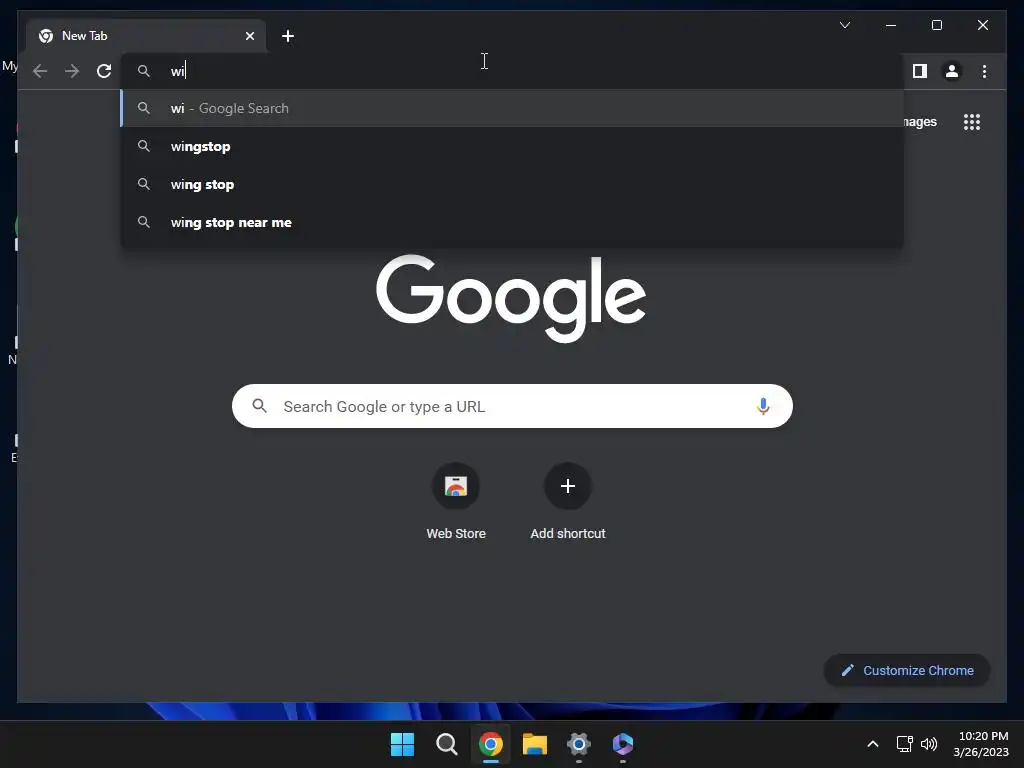Choose the "wing stop near me" suggestion
Screen dimensions: 1024x768
[512, 222]
